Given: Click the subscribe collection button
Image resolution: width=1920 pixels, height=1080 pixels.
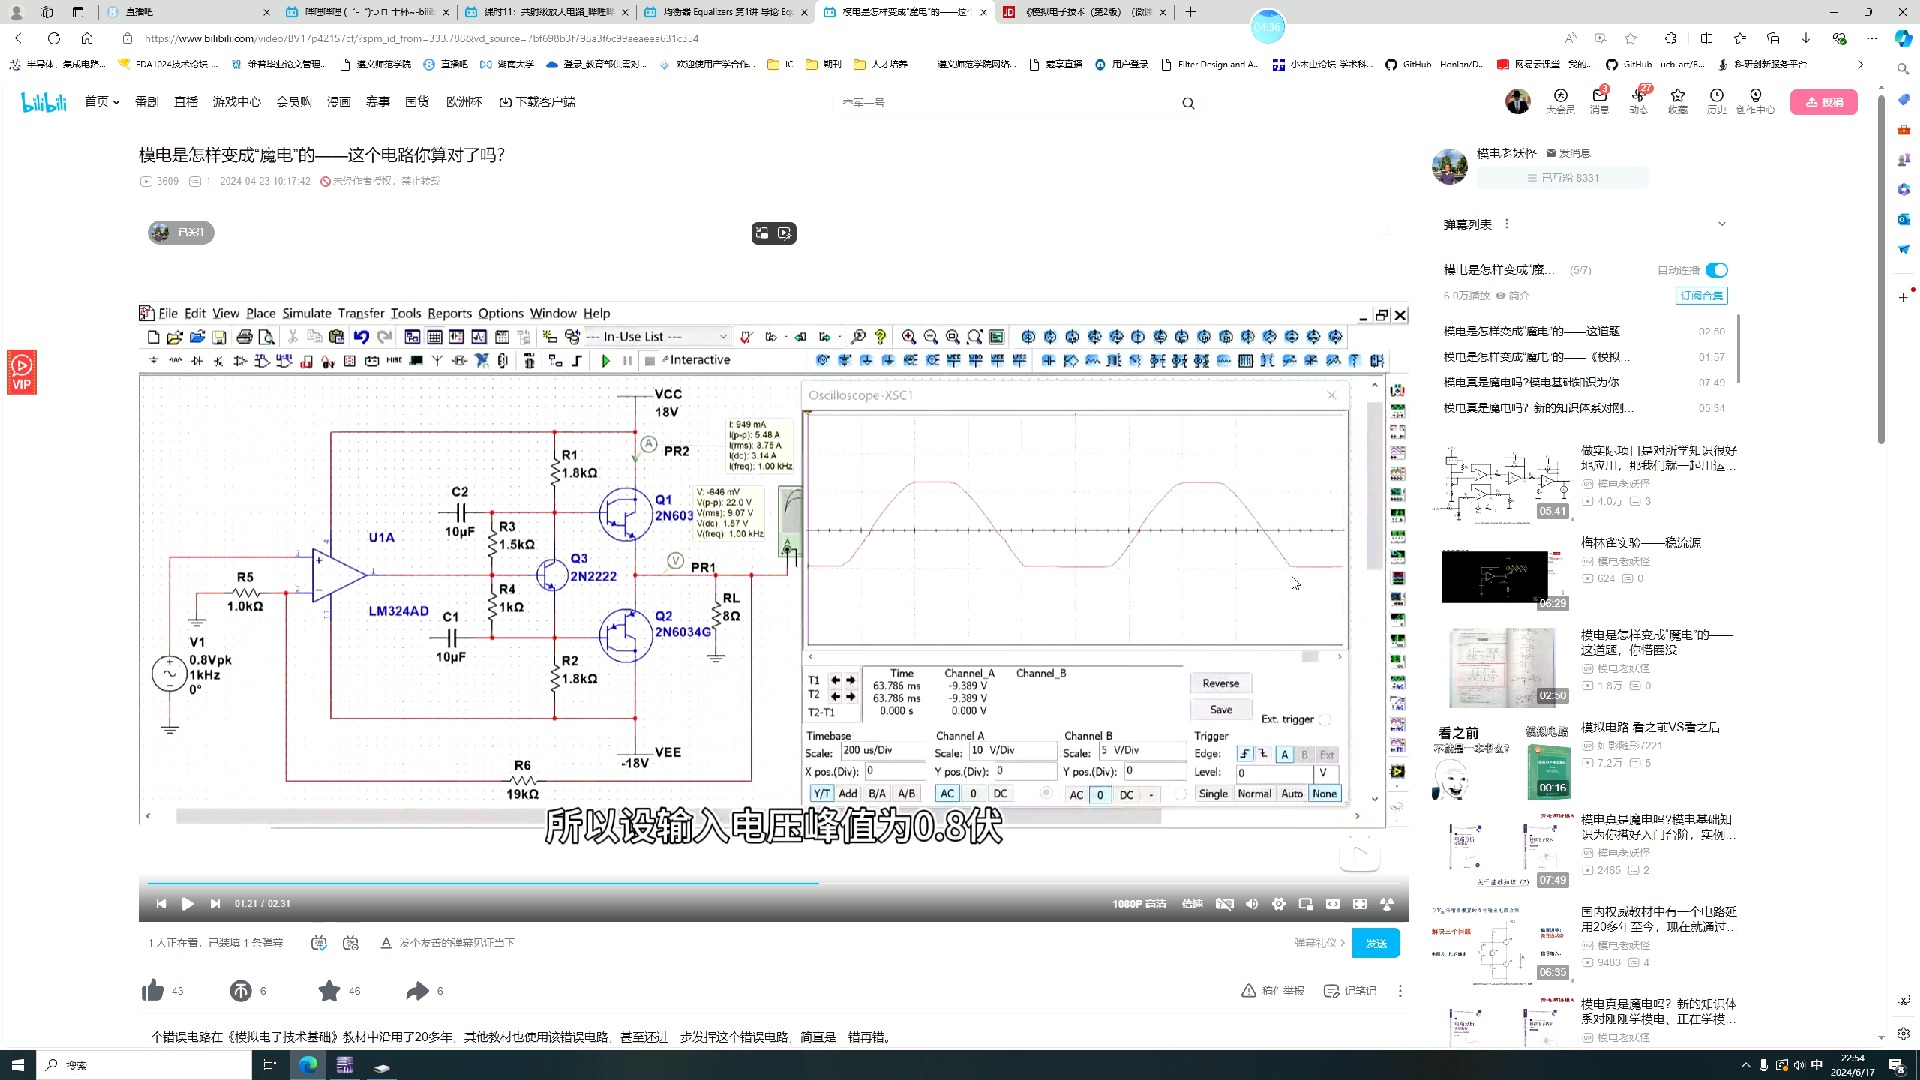Looking at the screenshot, I should pyautogui.click(x=1702, y=296).
